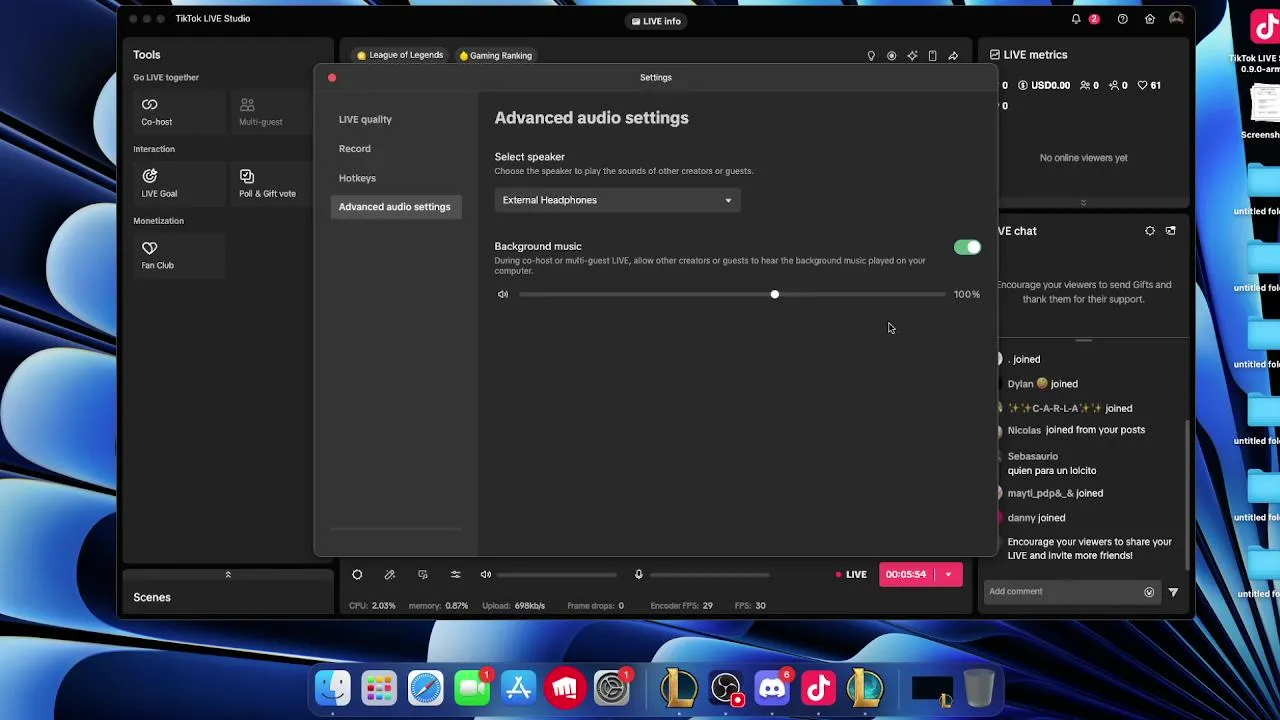
Task: Open Discord in the Dock
Action: coord(772,688)
